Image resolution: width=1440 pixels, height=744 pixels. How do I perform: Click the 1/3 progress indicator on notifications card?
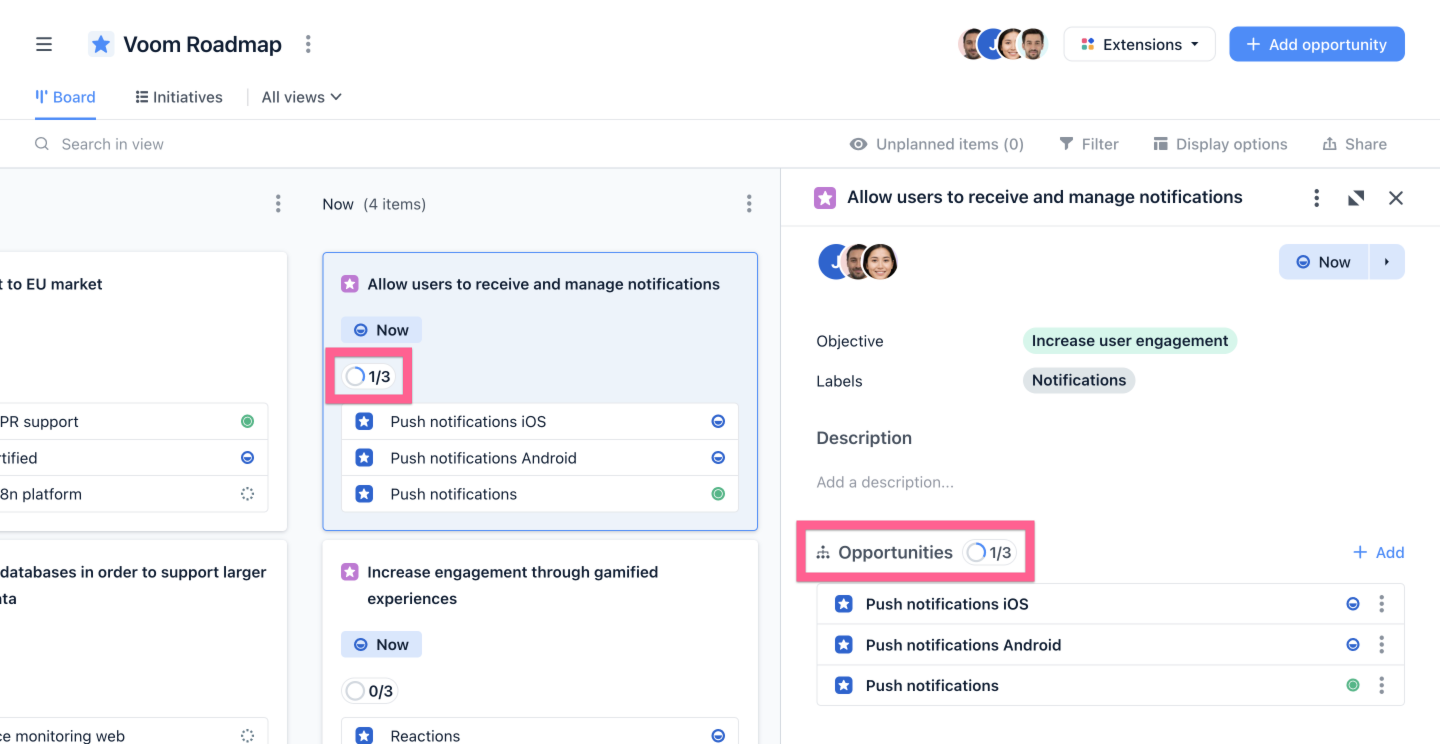(x=368, y=377)
